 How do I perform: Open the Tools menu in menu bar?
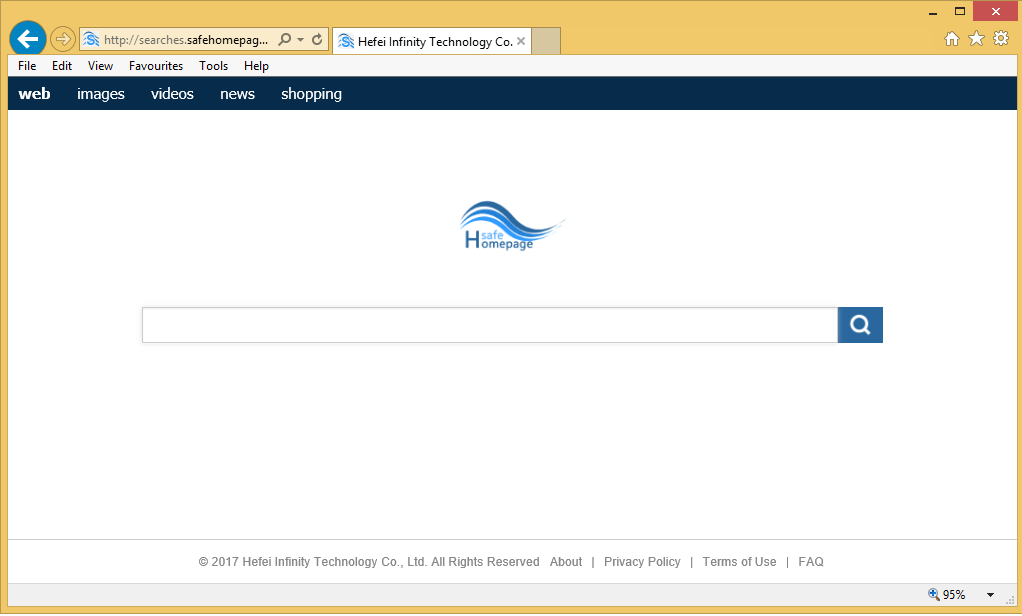(213, 66)
